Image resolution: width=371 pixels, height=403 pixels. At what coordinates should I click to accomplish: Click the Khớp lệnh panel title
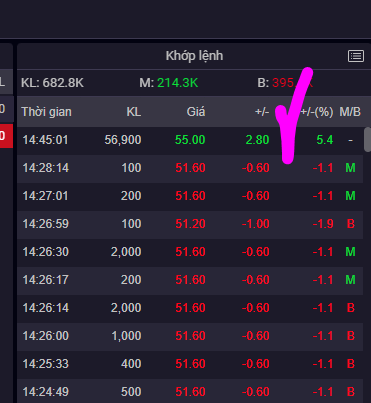tap(194, 56)
